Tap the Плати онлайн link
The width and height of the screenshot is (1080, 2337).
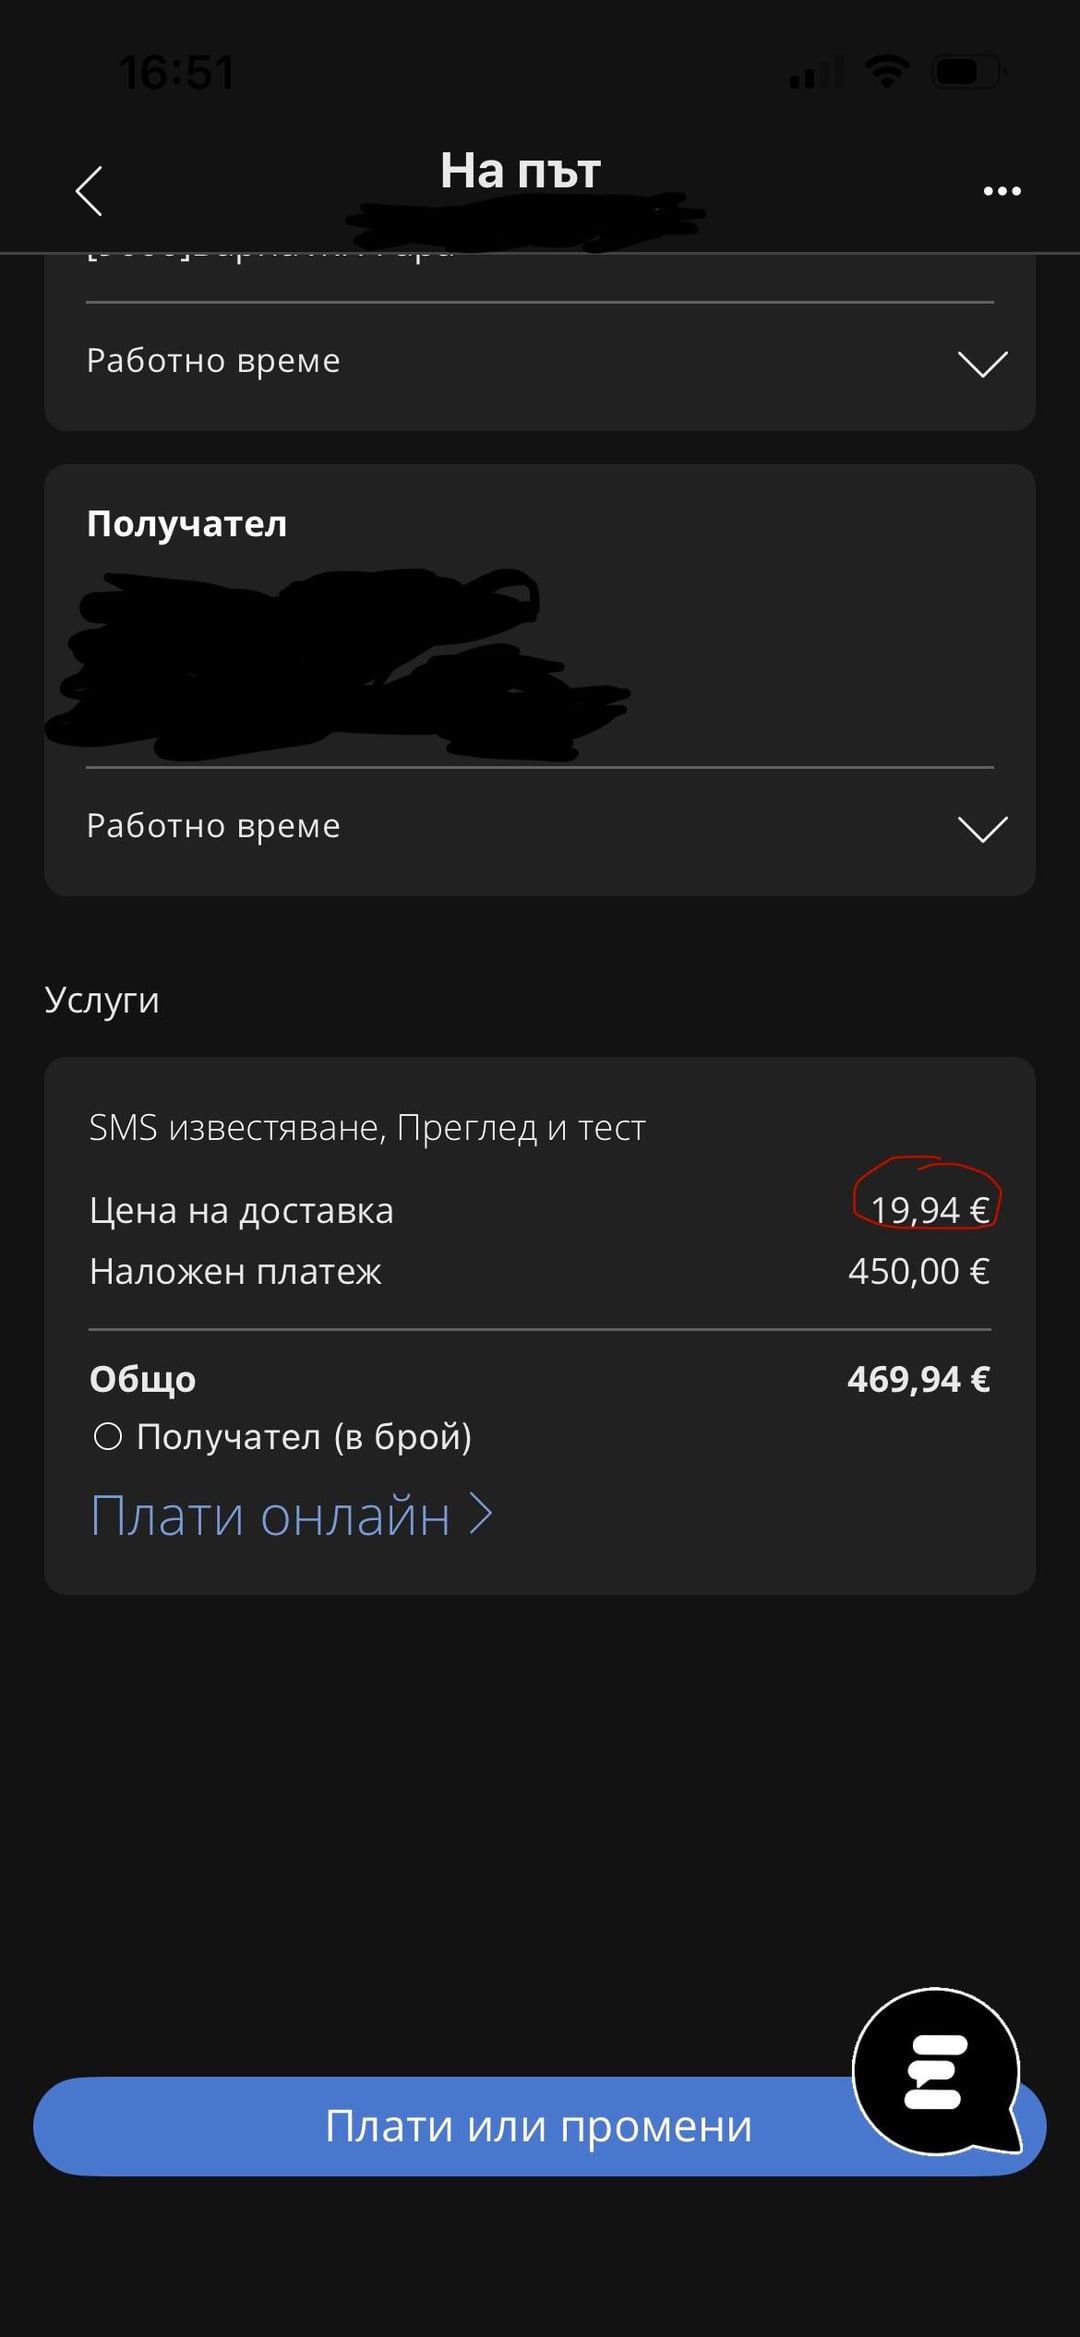(290, 1516)
